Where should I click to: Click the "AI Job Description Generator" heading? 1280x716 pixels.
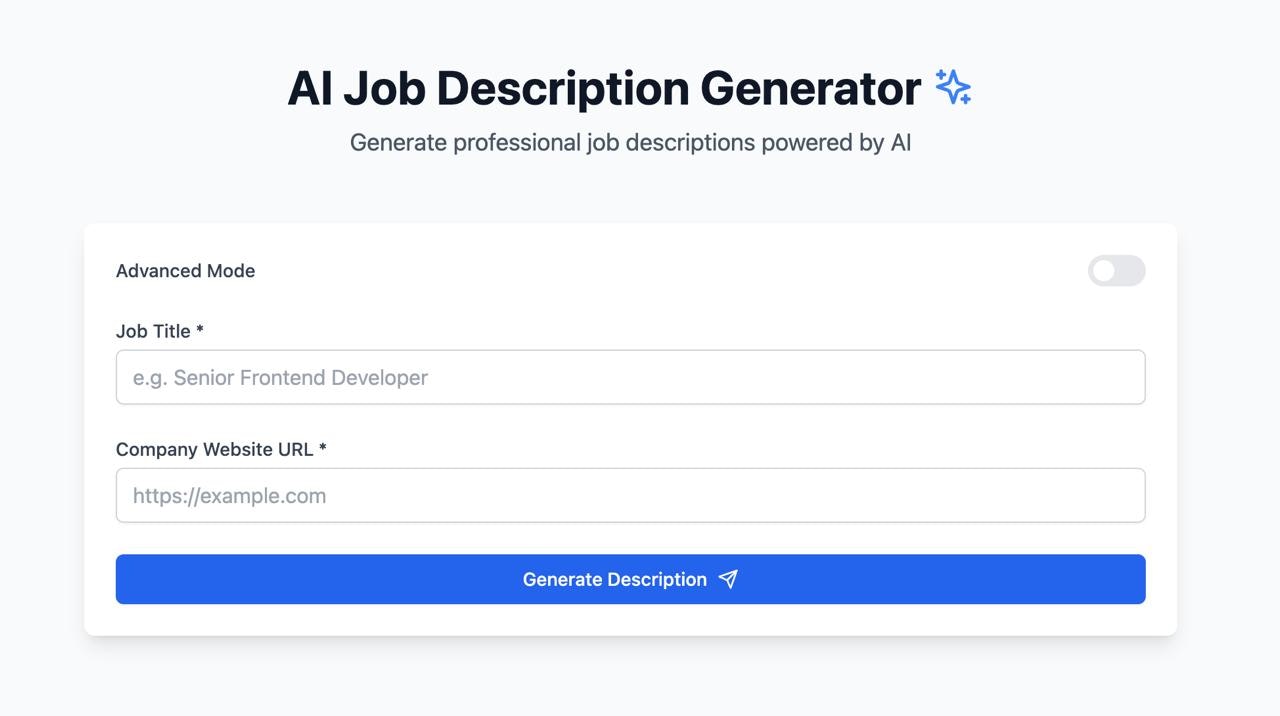click(603, 88)
